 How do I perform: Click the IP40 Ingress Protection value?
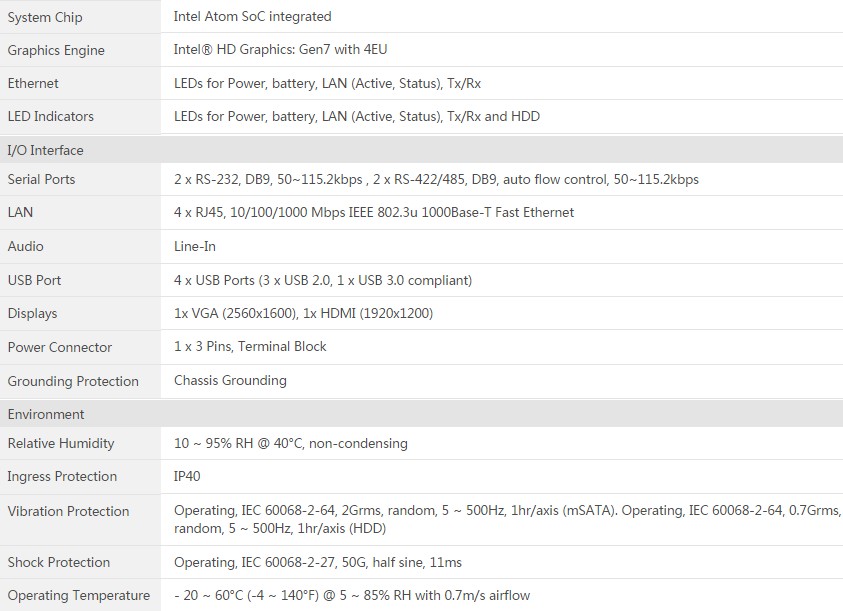(x=187, y=477)
